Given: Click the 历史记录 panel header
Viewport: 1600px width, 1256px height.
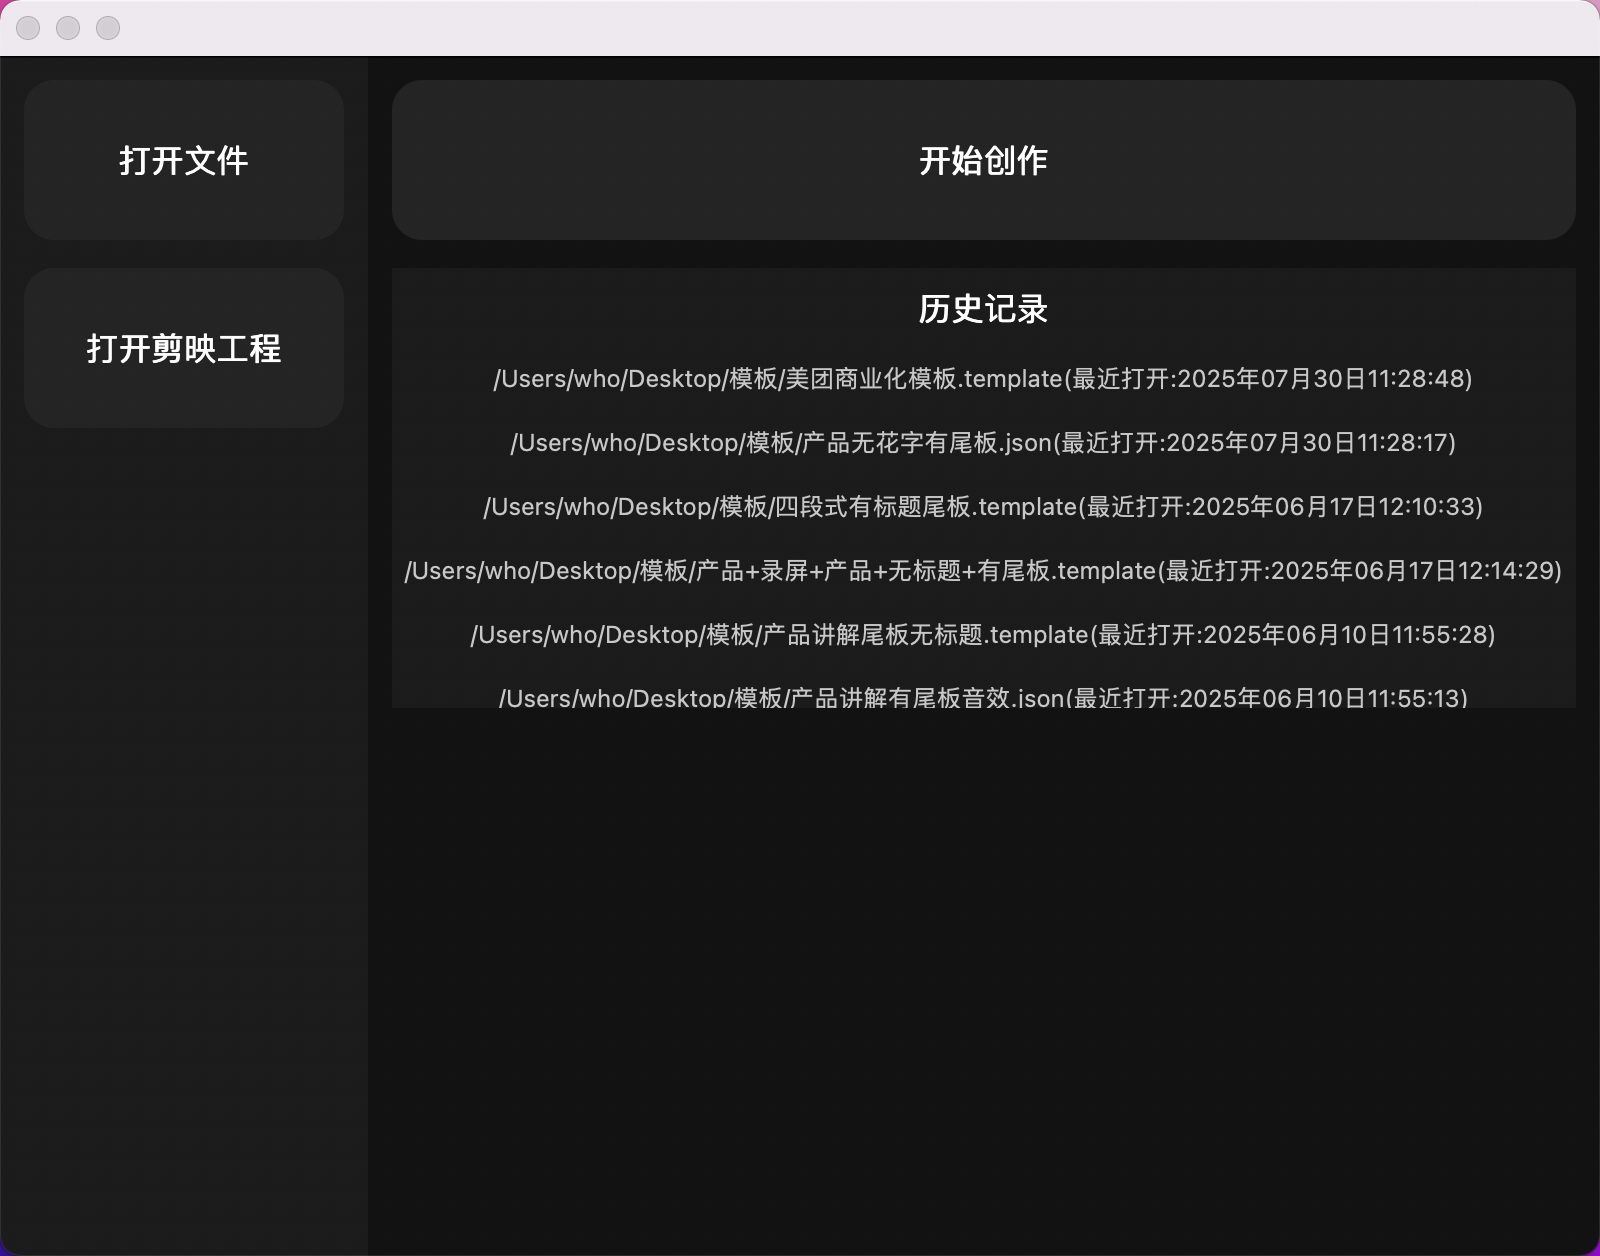Looking at the screenshot, I should coord(984,310).
